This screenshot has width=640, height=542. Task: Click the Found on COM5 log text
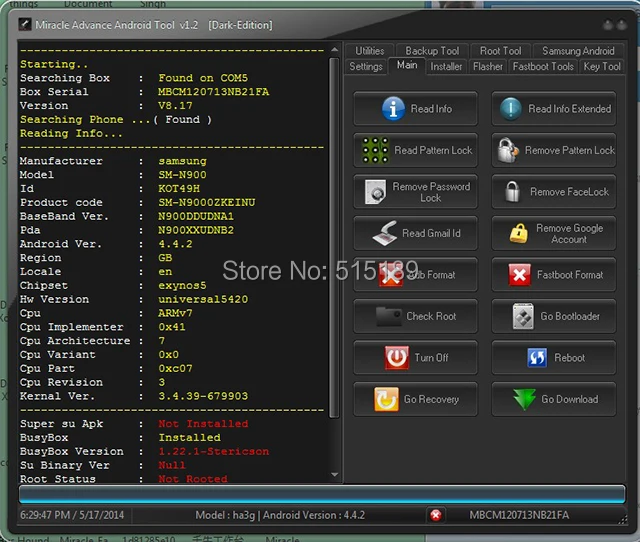tap(203, 78)
